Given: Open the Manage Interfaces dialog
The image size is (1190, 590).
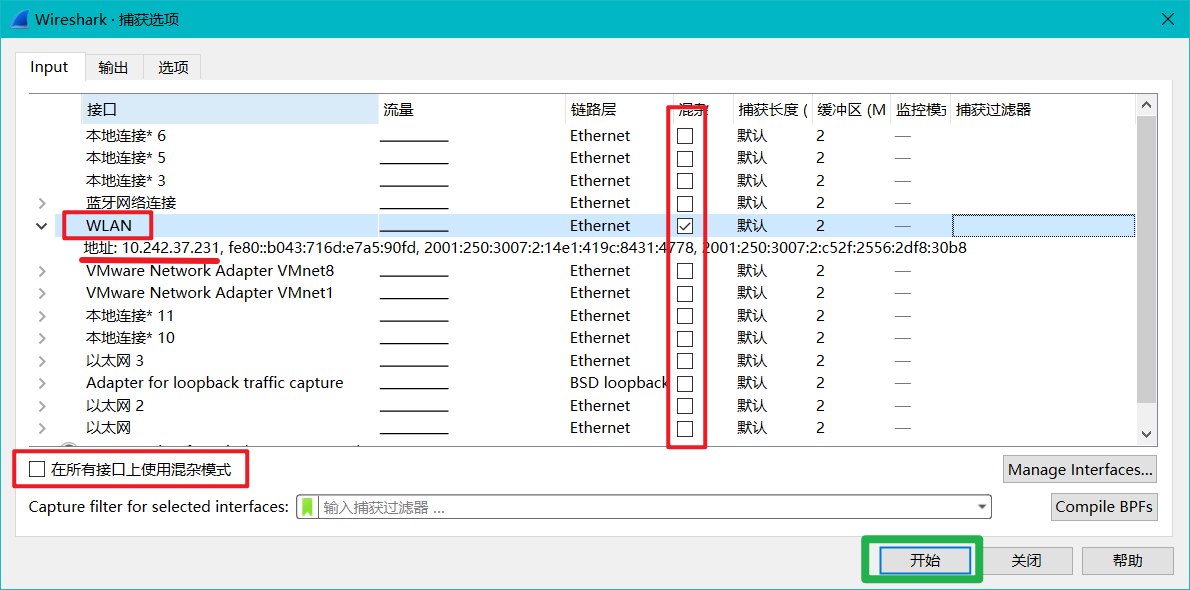Looking at the screenshot, I should tap(1081, 469).
